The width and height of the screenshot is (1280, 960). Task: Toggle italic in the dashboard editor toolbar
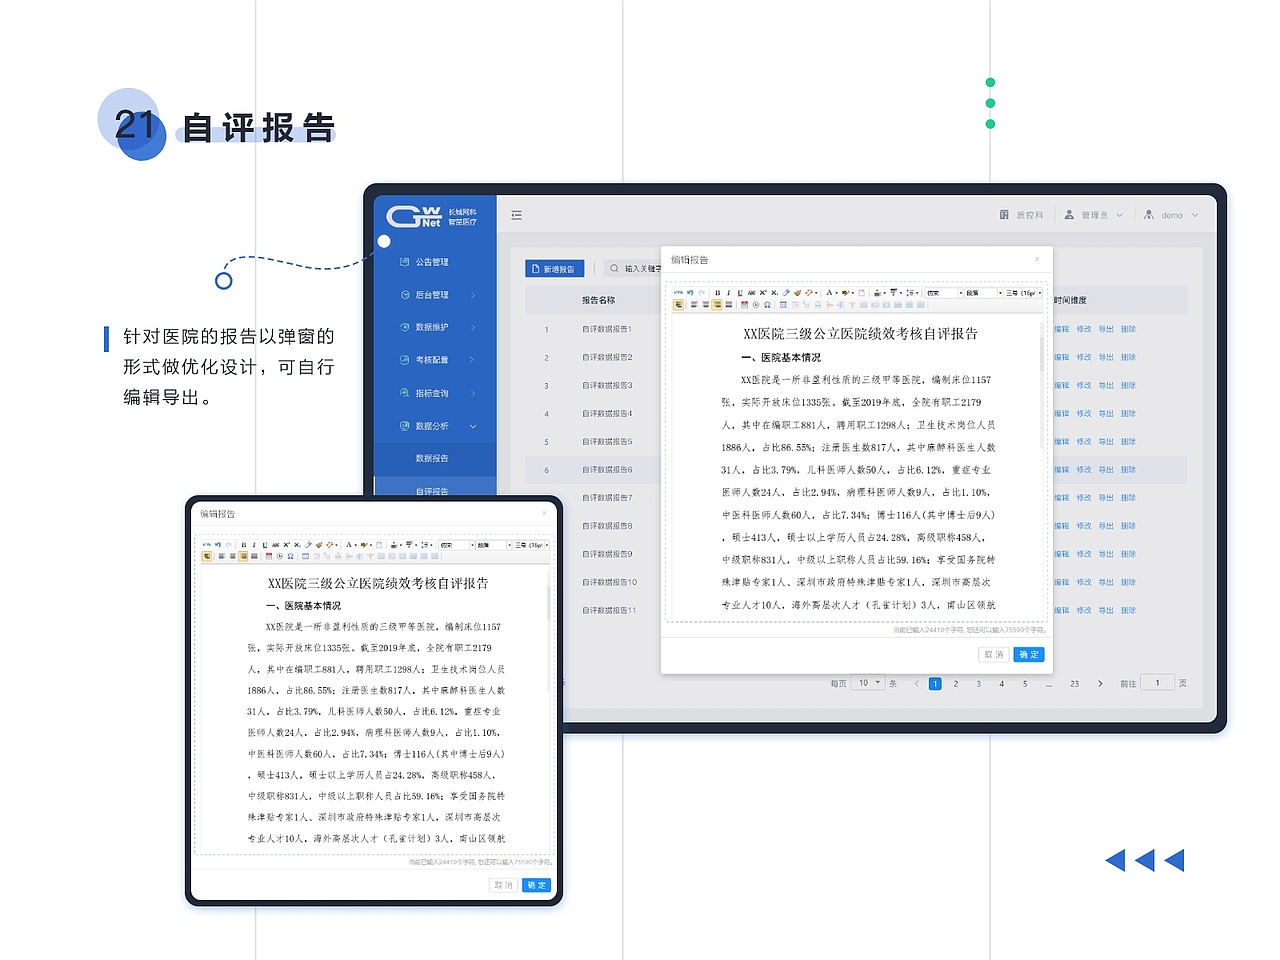point(729,293)
